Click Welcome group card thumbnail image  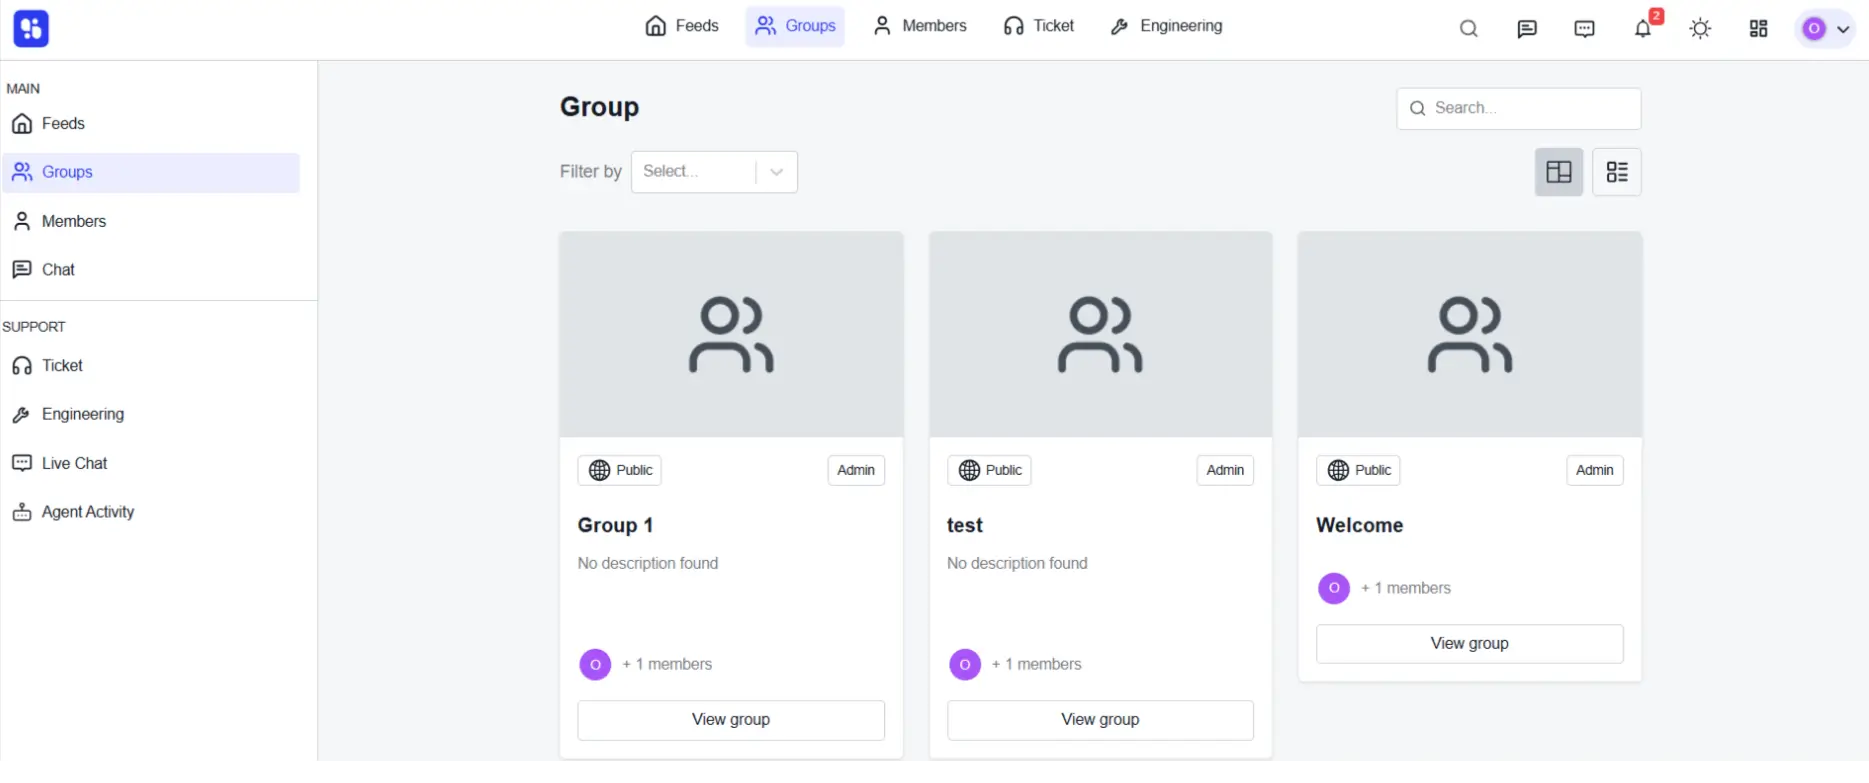click(1470, 335)
